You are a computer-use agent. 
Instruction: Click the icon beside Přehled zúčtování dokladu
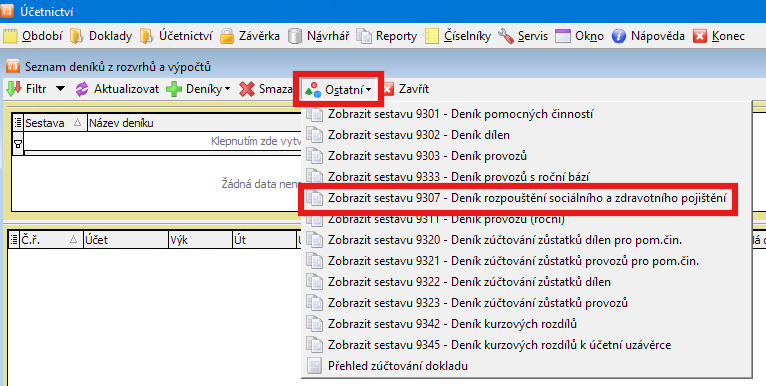315,366
